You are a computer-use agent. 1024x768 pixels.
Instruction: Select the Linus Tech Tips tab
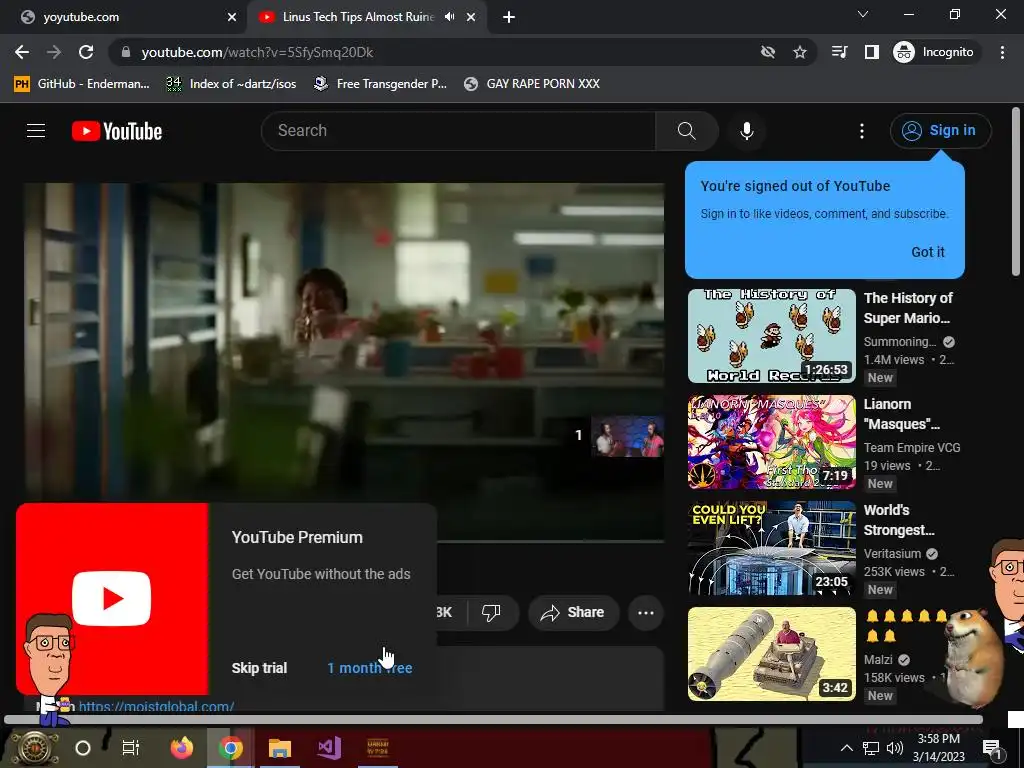(x=356, y=17)
